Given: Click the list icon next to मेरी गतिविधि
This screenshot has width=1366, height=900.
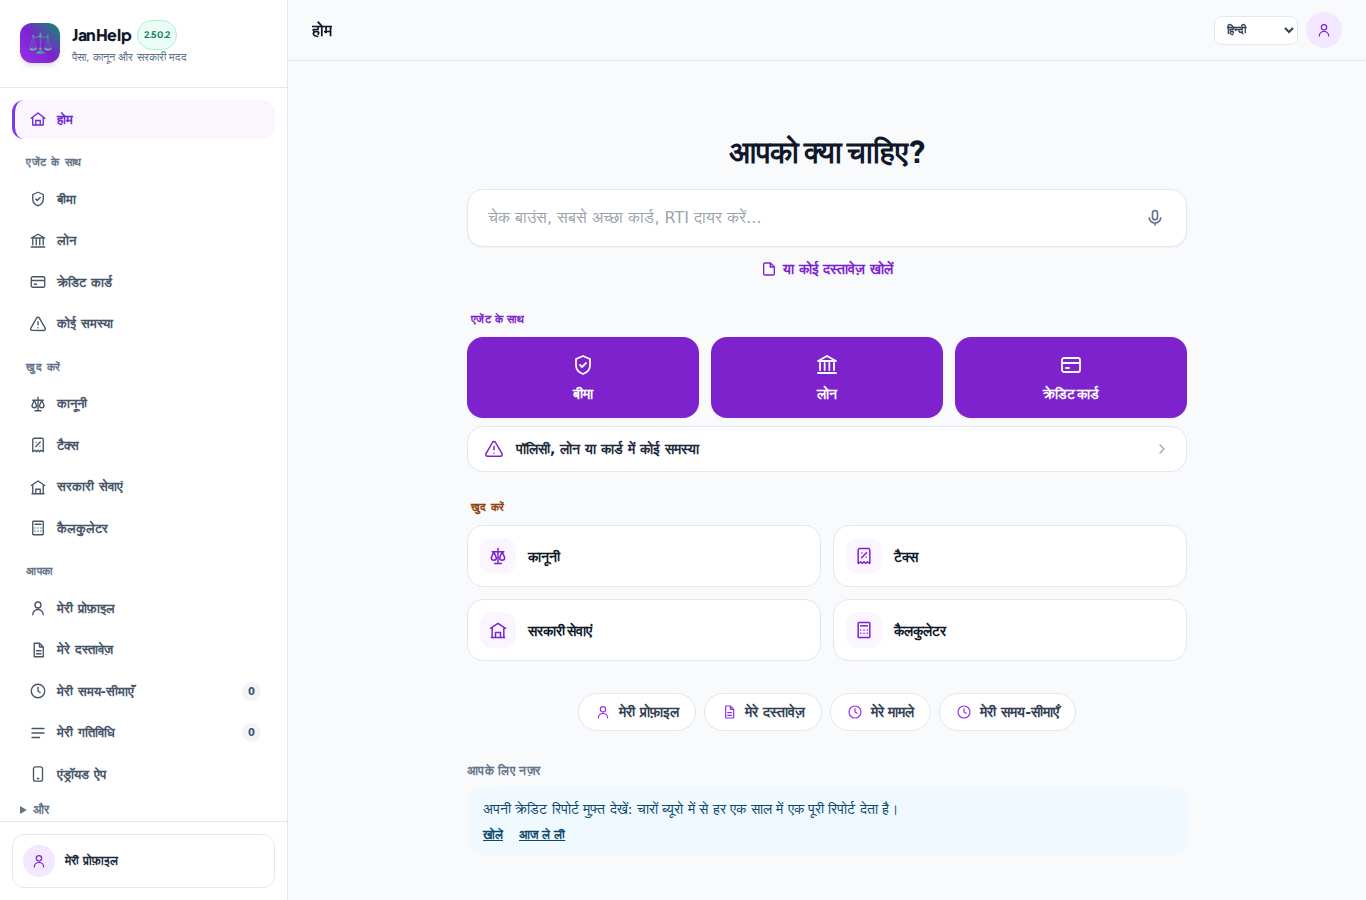Looking at the screenshot, I should [x=38, y=732].
